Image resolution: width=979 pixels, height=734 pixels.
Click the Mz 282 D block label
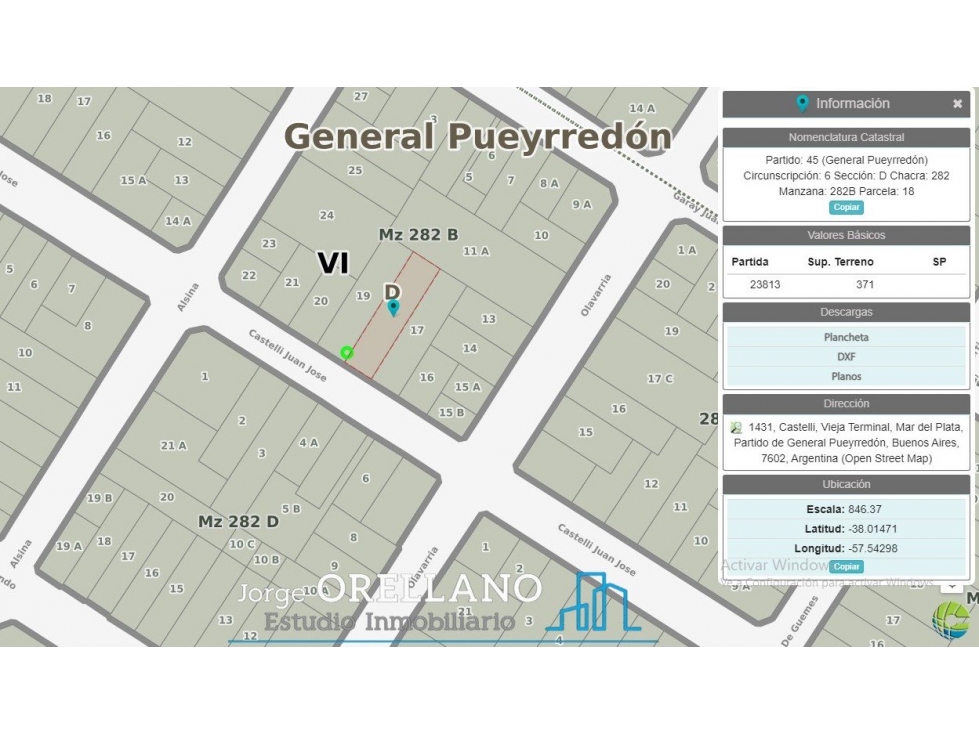coord(238,521)
